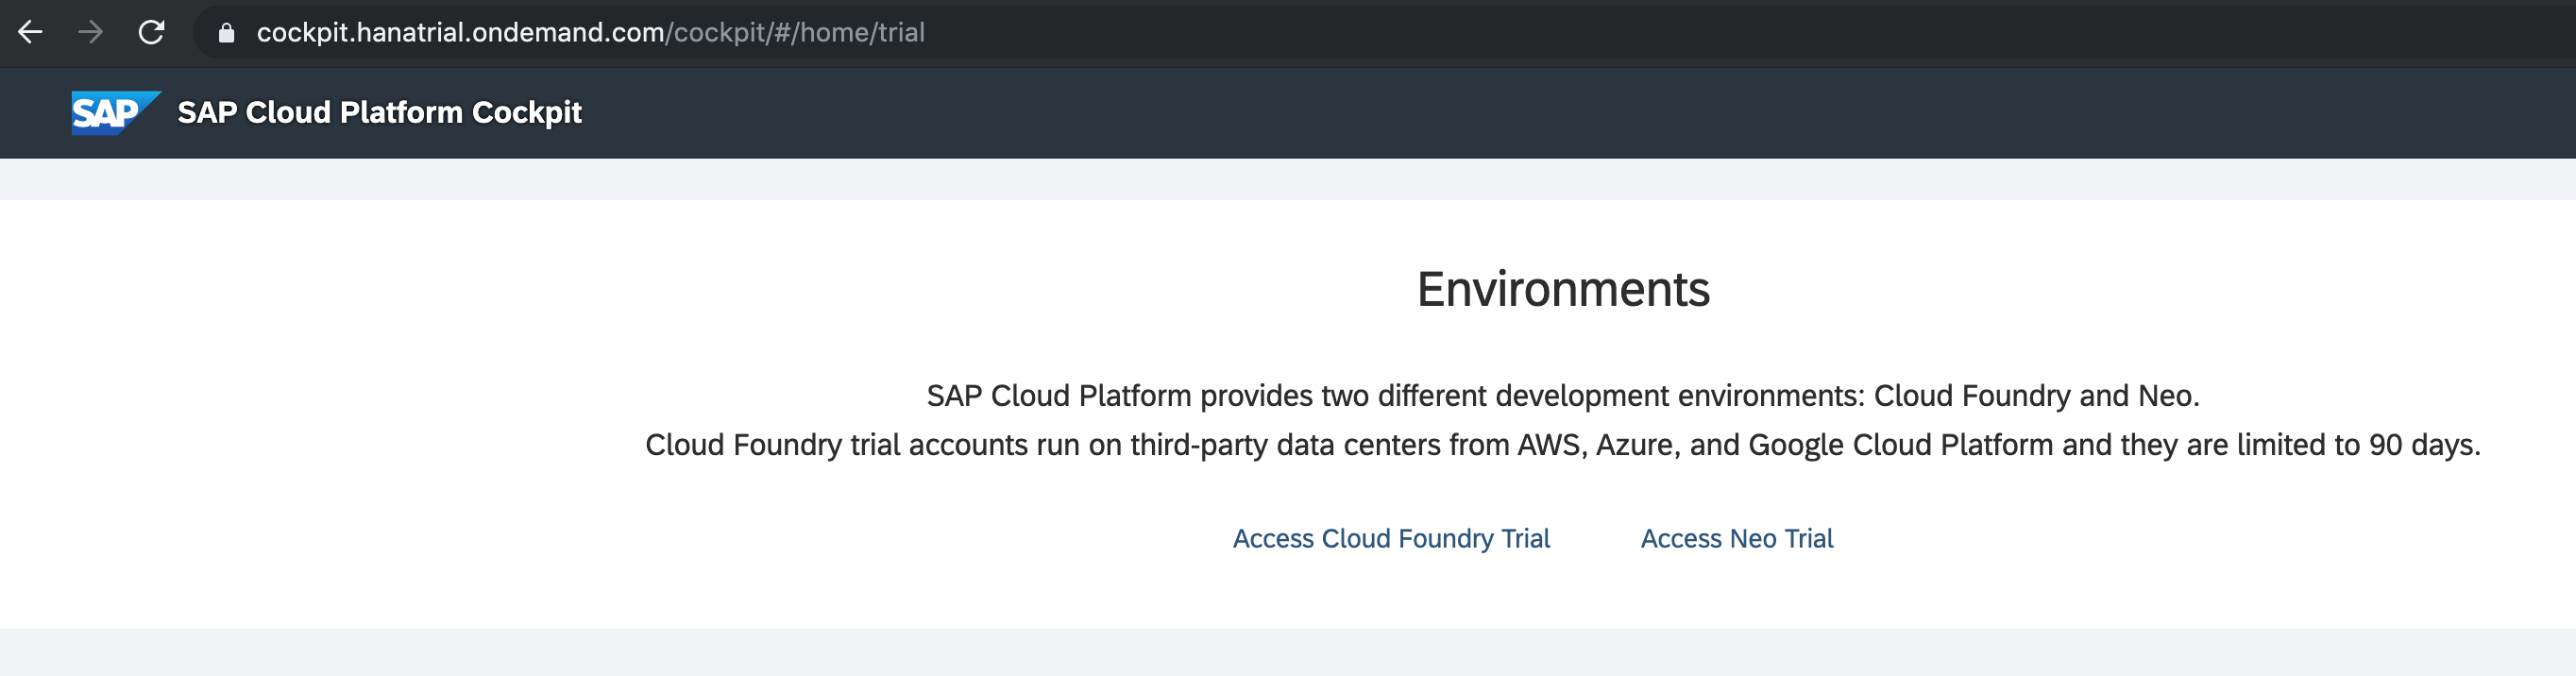This screenshot has width=2576, height=676.
Task: Click the Environments heading
Action: (x=1563, y=289)
